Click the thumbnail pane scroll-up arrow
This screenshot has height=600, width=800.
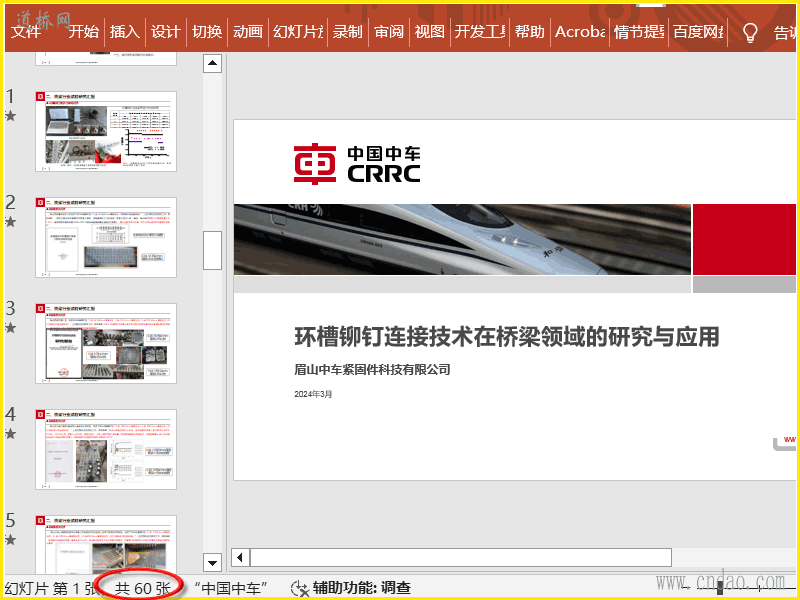[x=212, y=64]
